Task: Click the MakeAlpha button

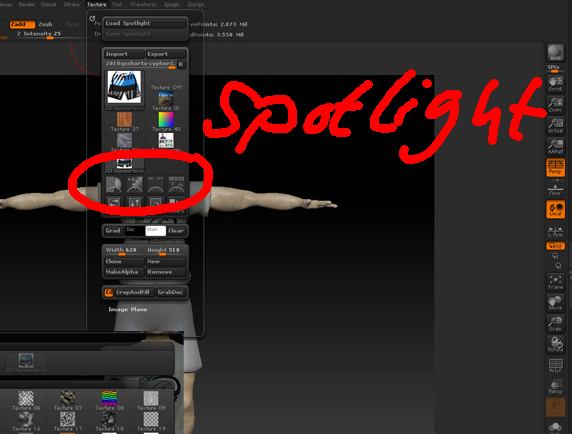Action: (124, 272)
